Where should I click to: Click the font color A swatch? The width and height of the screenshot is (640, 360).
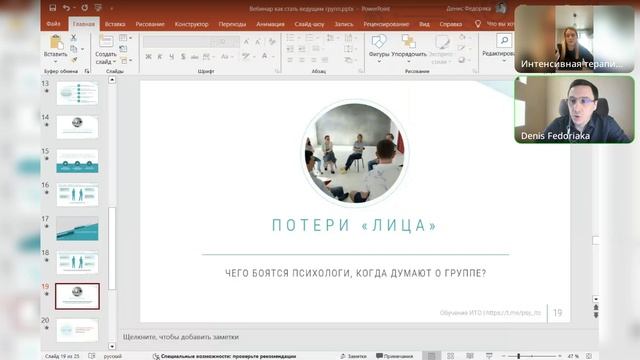coord(265,57)
